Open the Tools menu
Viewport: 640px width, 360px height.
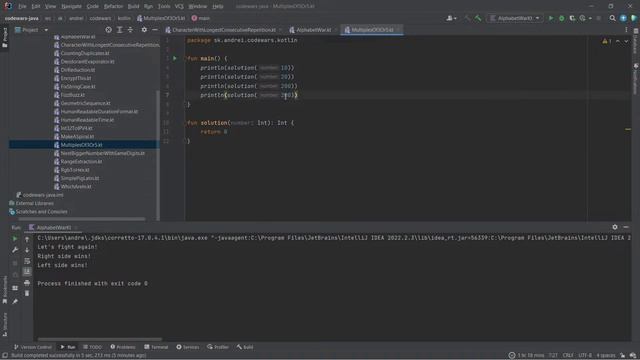(164, 7)
